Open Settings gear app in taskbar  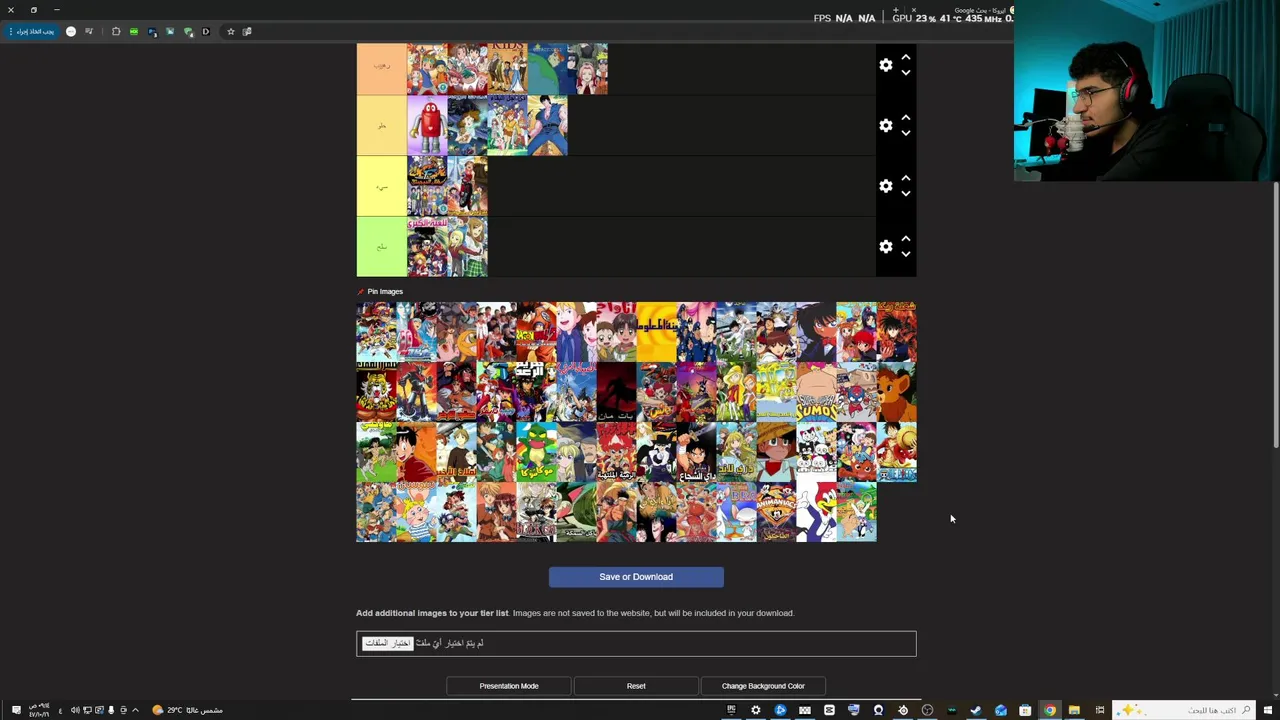[x=755, y=710]
